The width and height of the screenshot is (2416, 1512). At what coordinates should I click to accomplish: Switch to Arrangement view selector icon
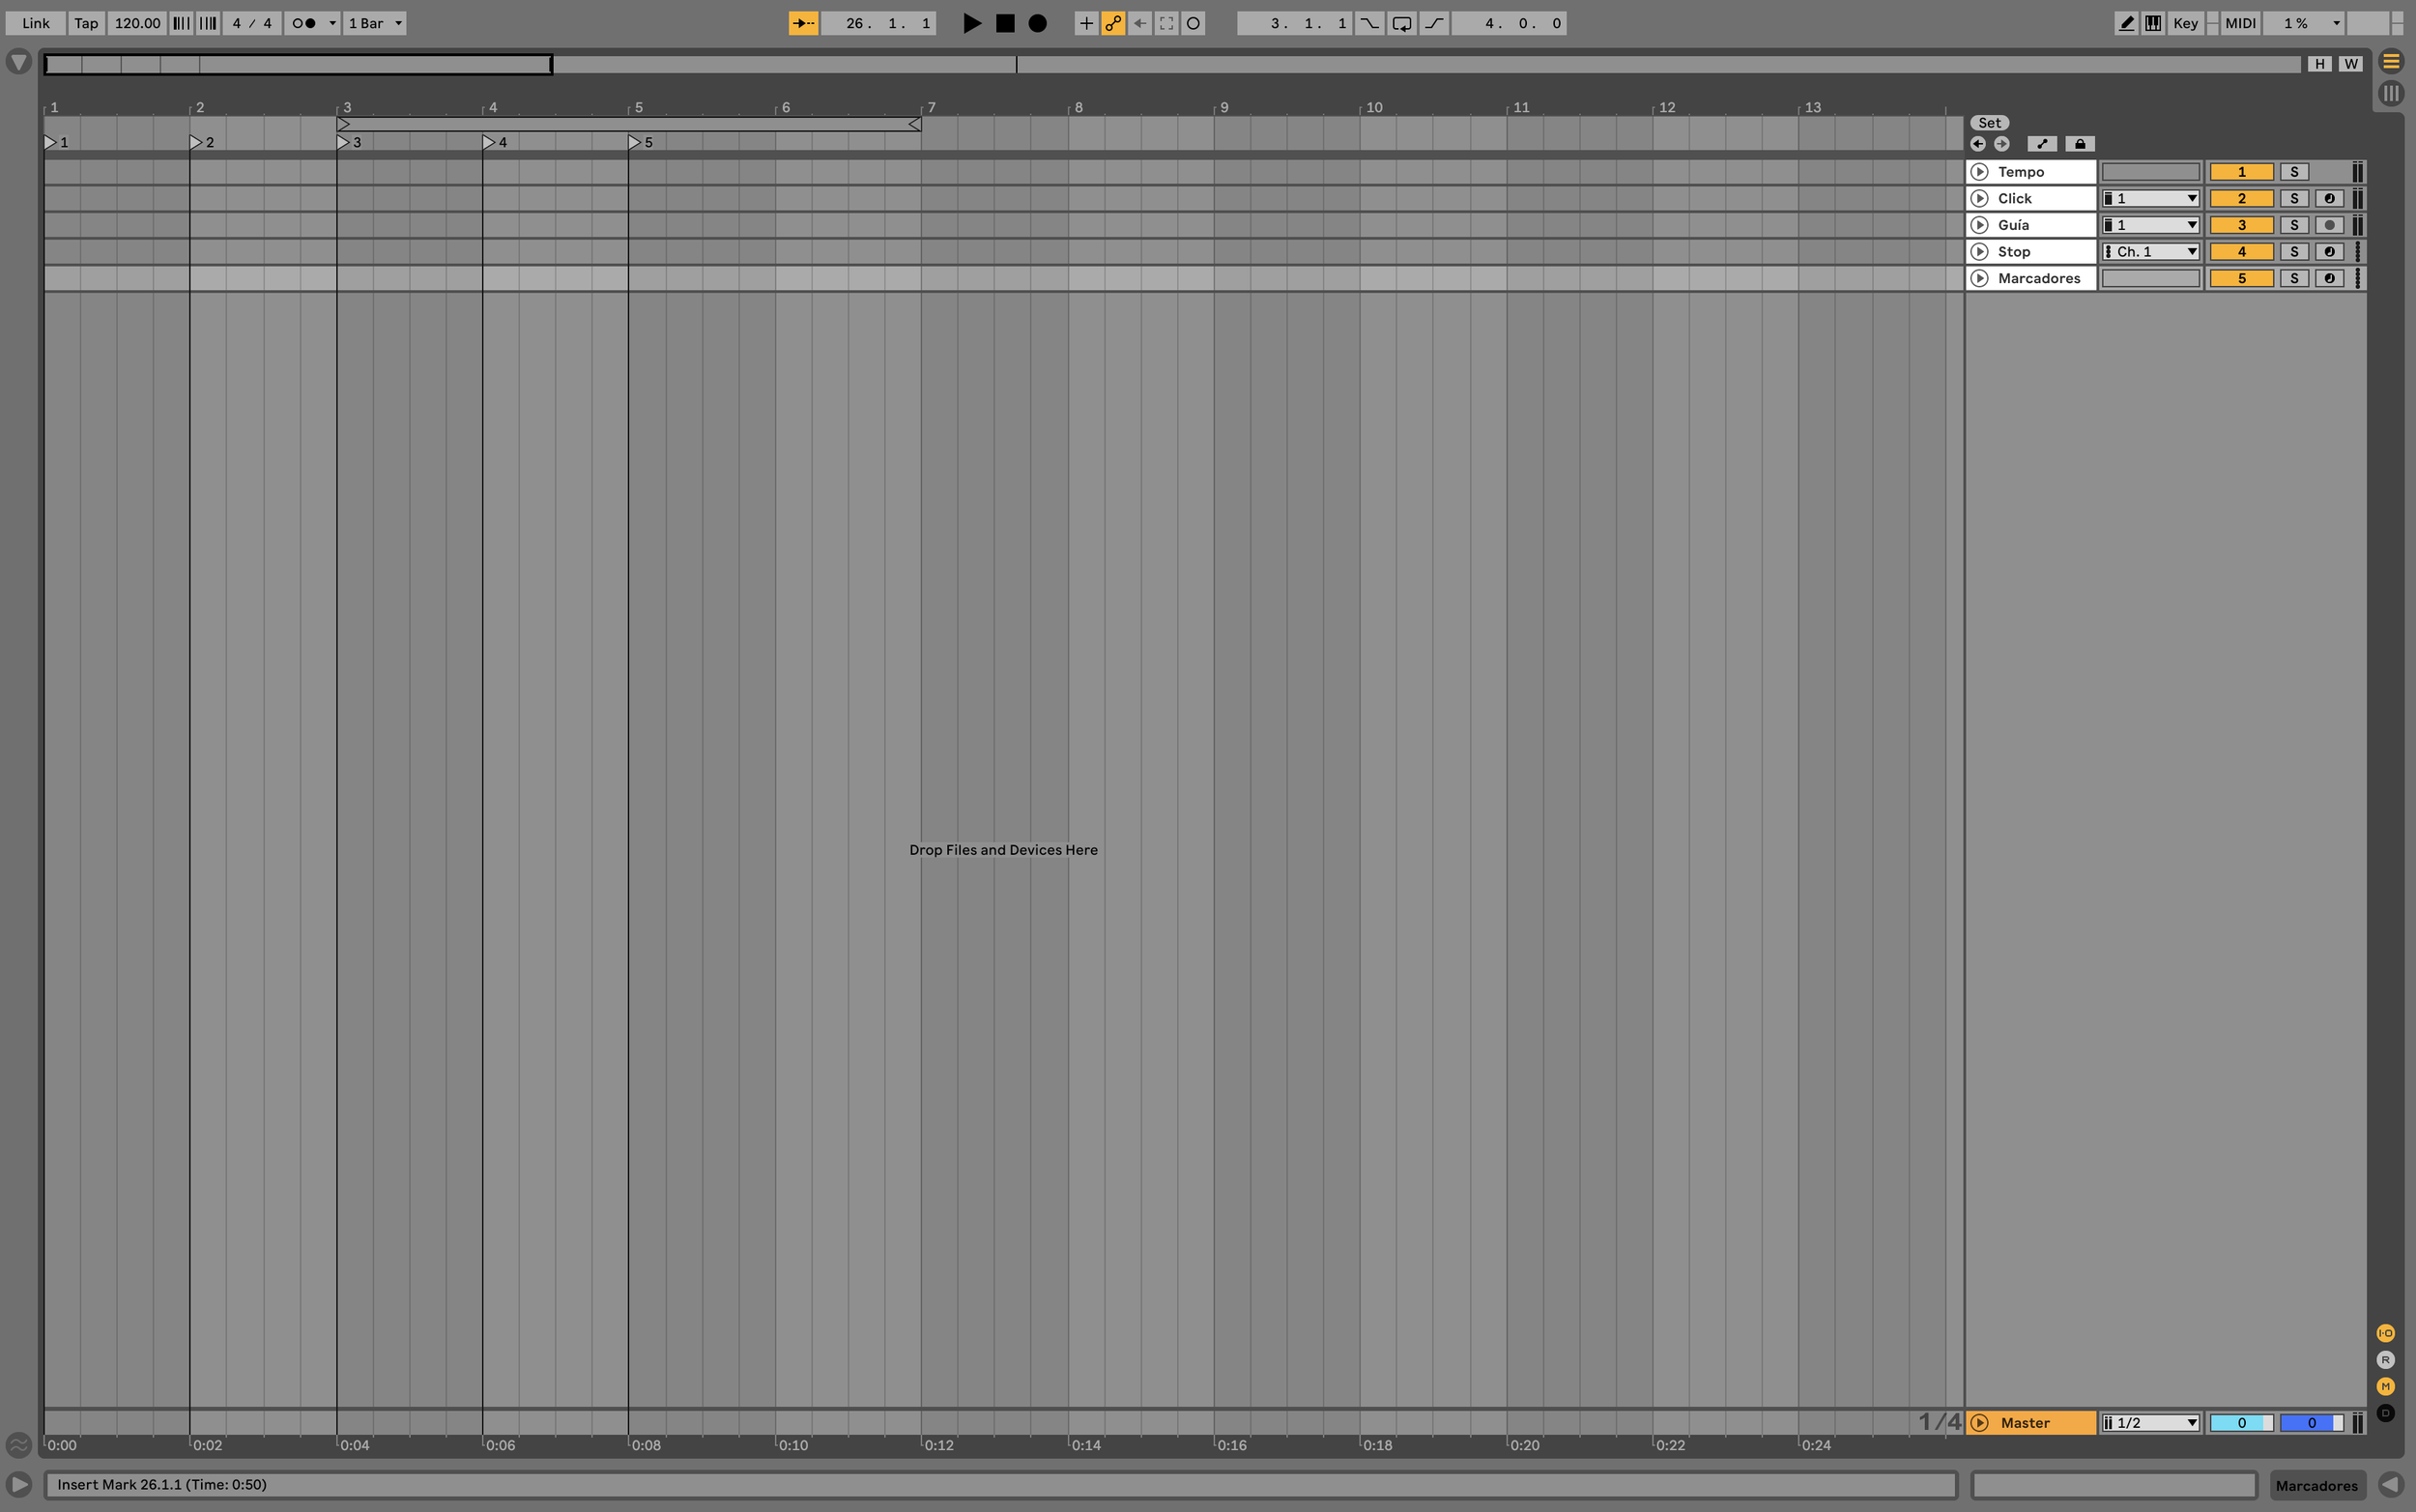tap(2391, 62)
